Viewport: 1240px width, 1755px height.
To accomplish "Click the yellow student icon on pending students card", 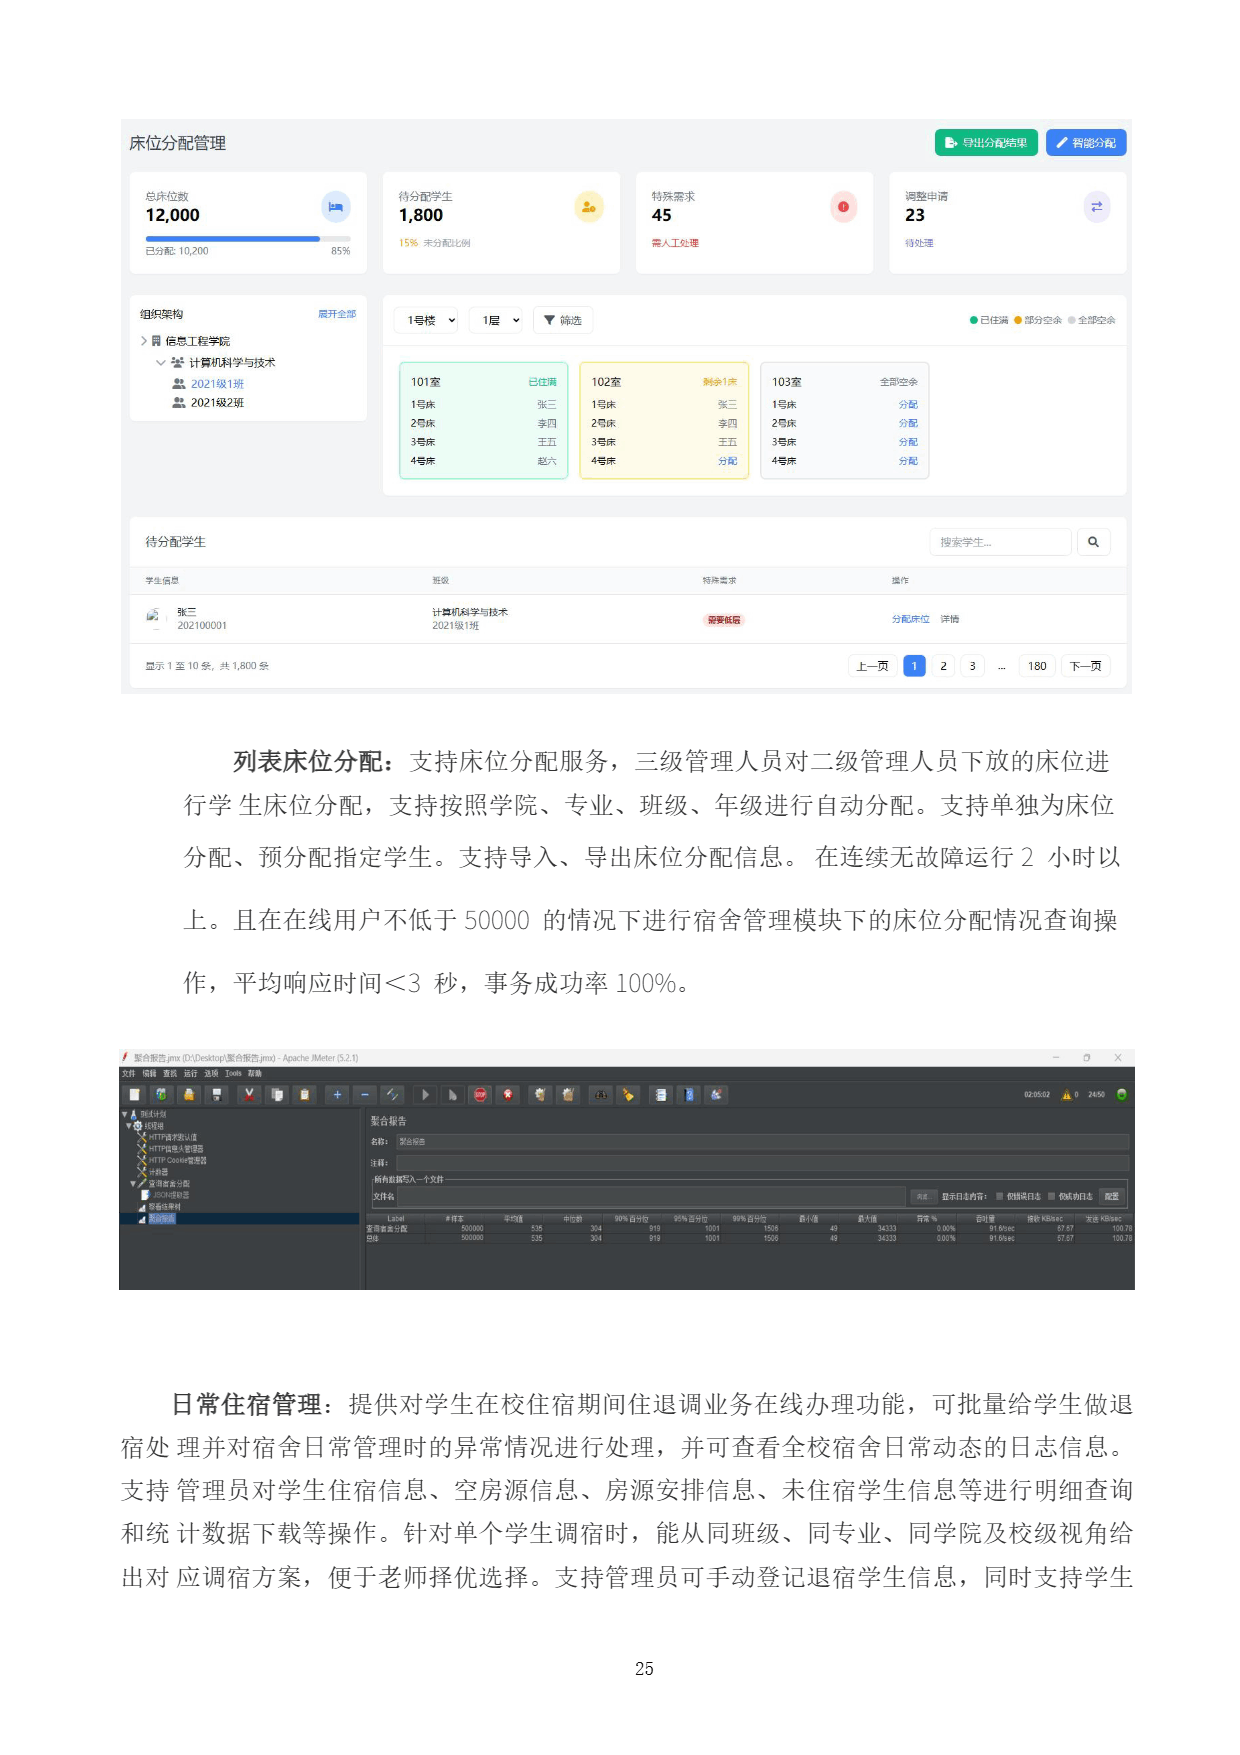I will coord(589,207).
